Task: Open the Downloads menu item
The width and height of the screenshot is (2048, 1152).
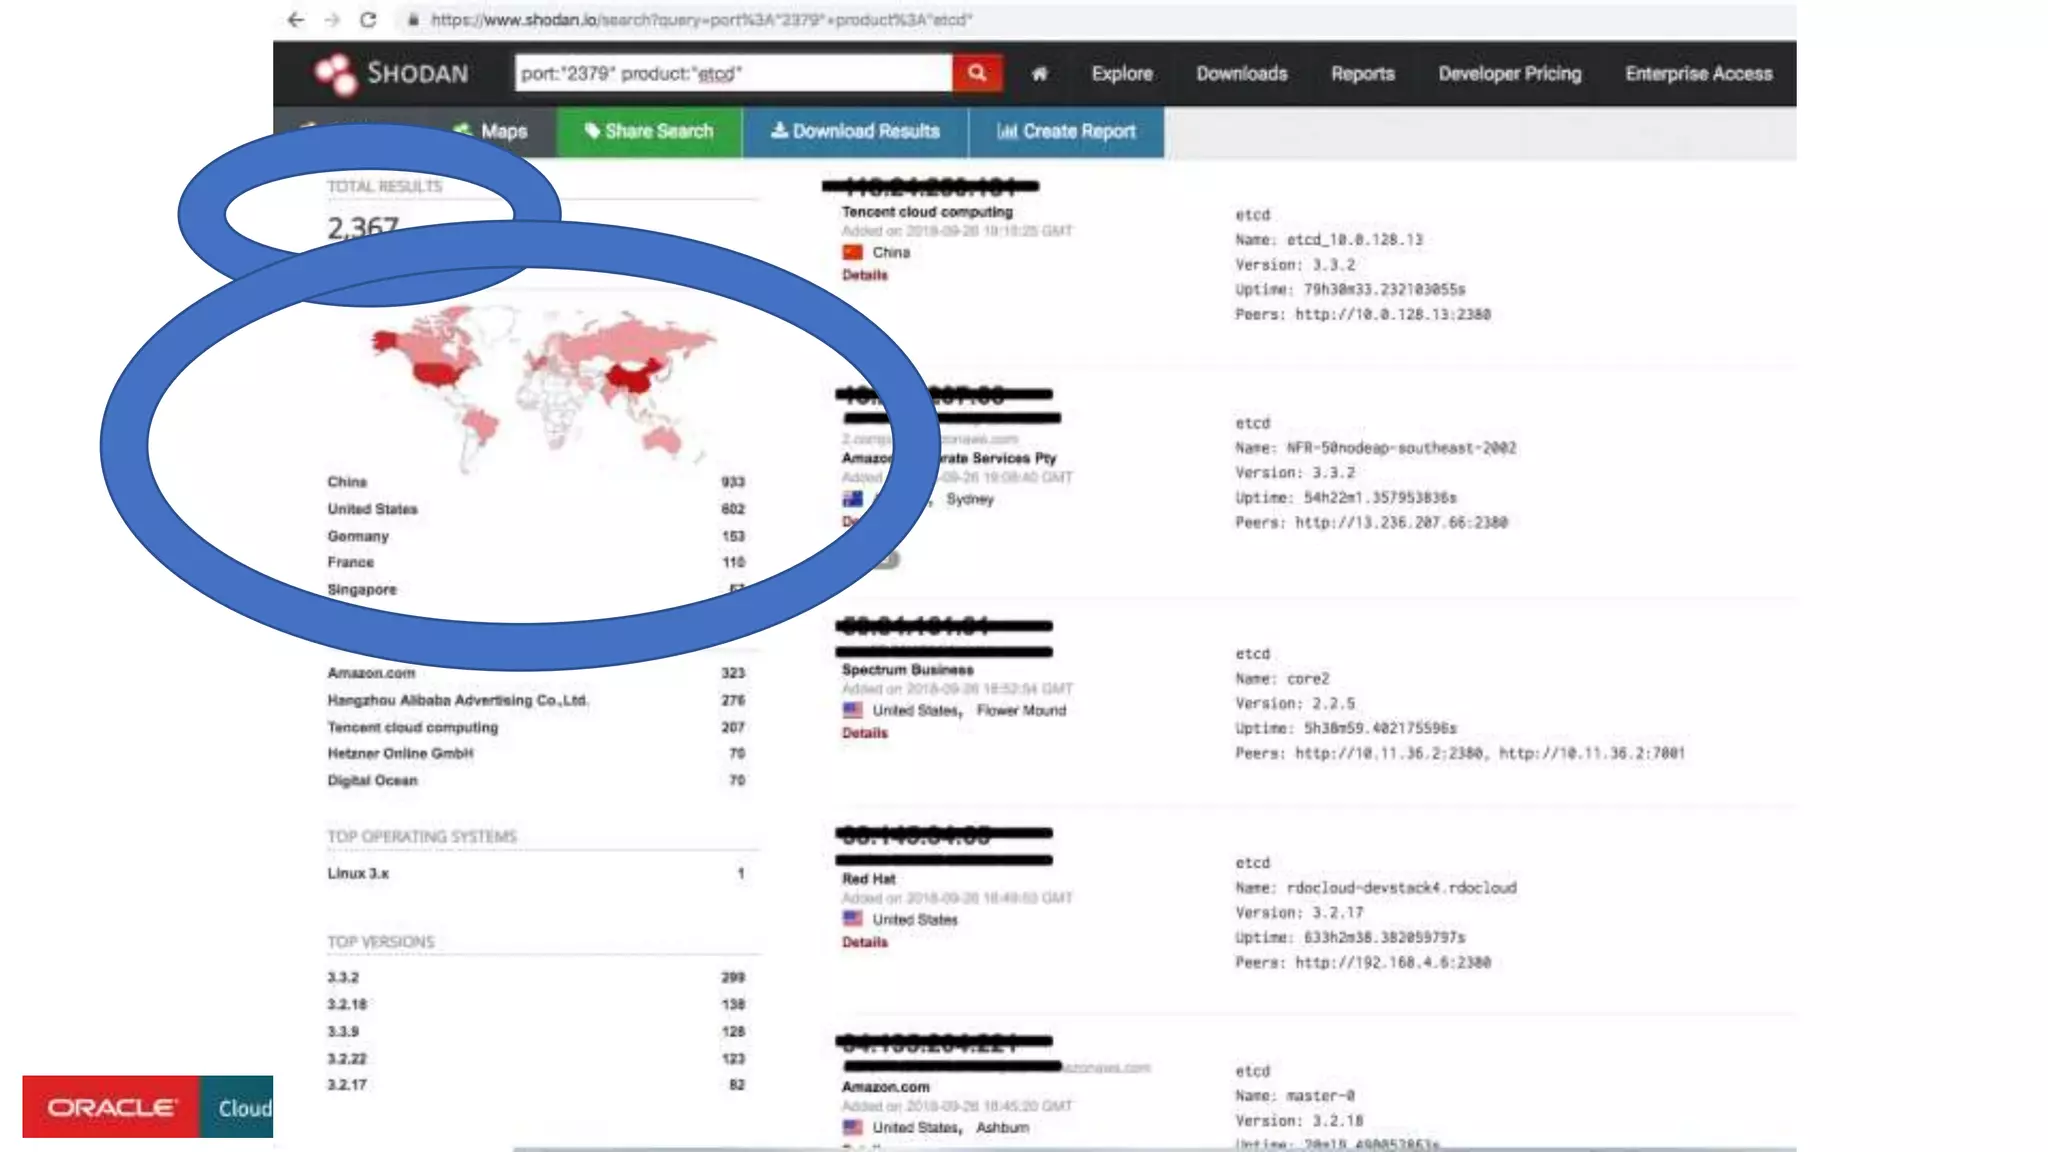Action: tap(1241, 74)
